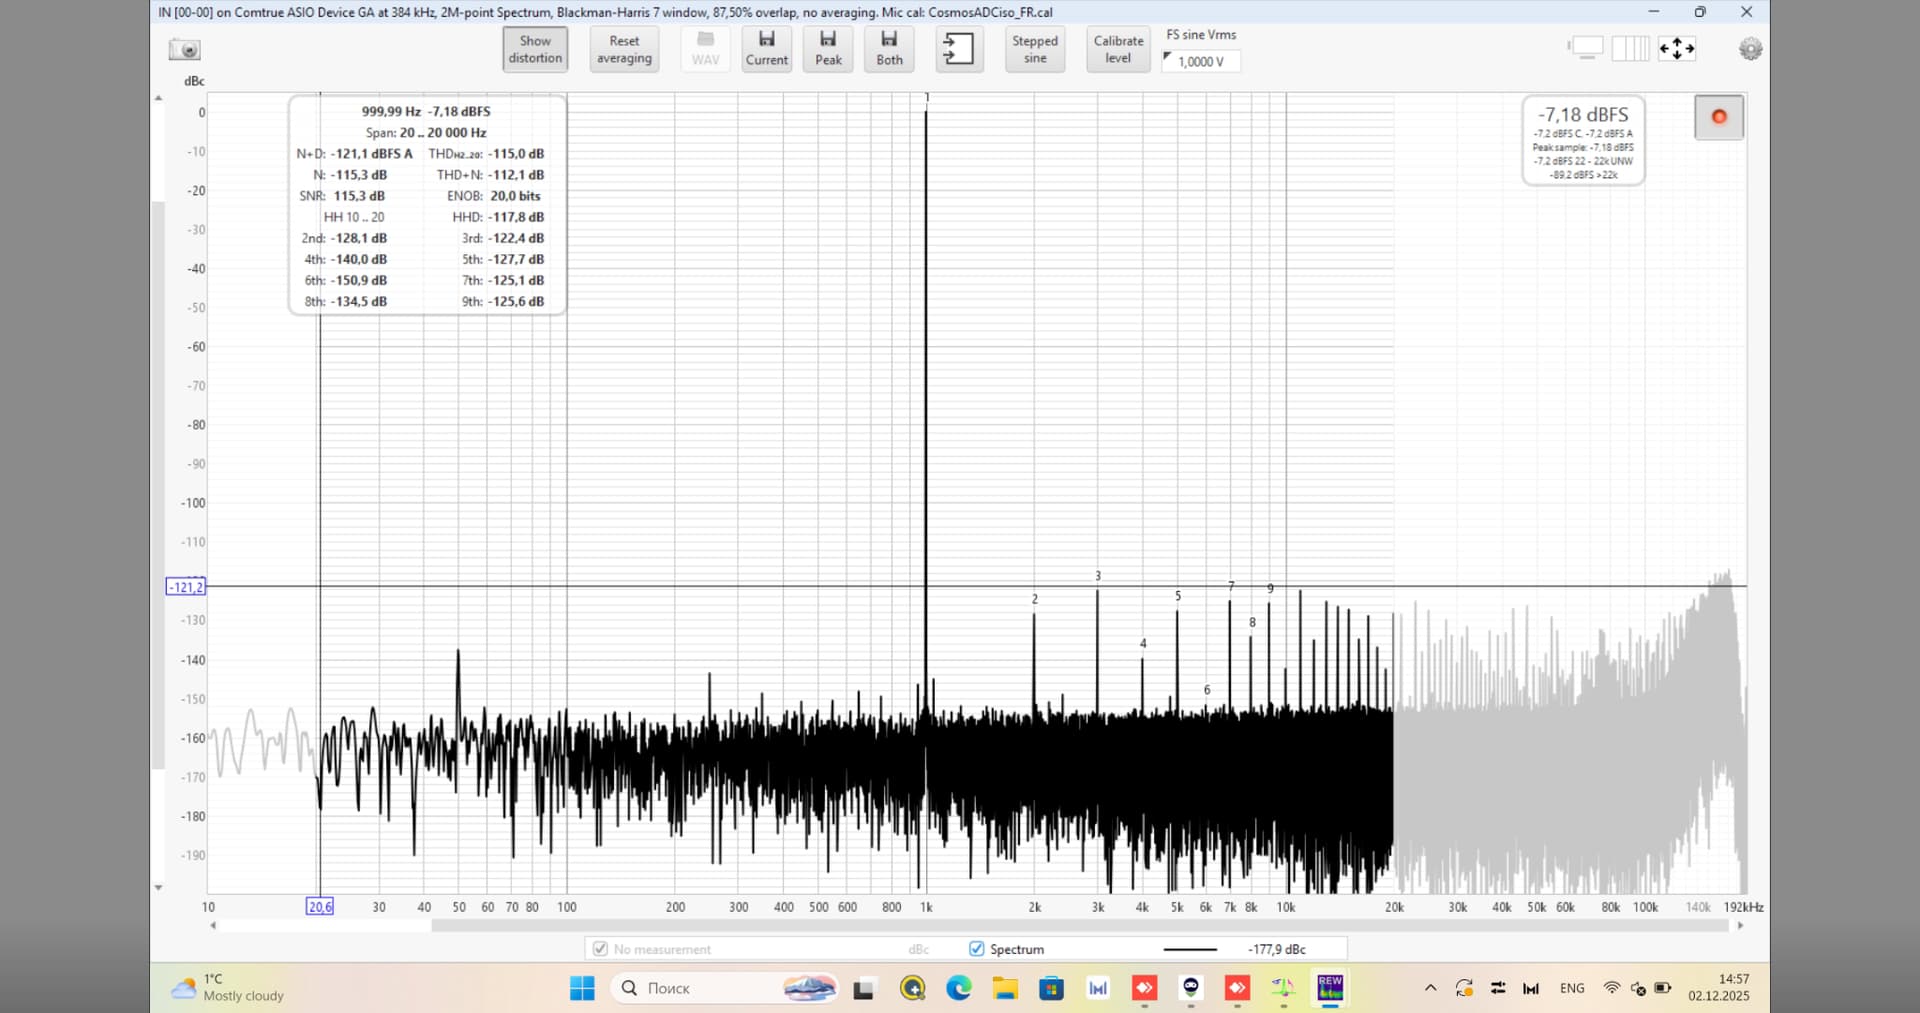This screenshot has width=1920, height=1013.
Task: Click the horizontal frequency axis scrollbar
Action: click(x=1080, y=926)
